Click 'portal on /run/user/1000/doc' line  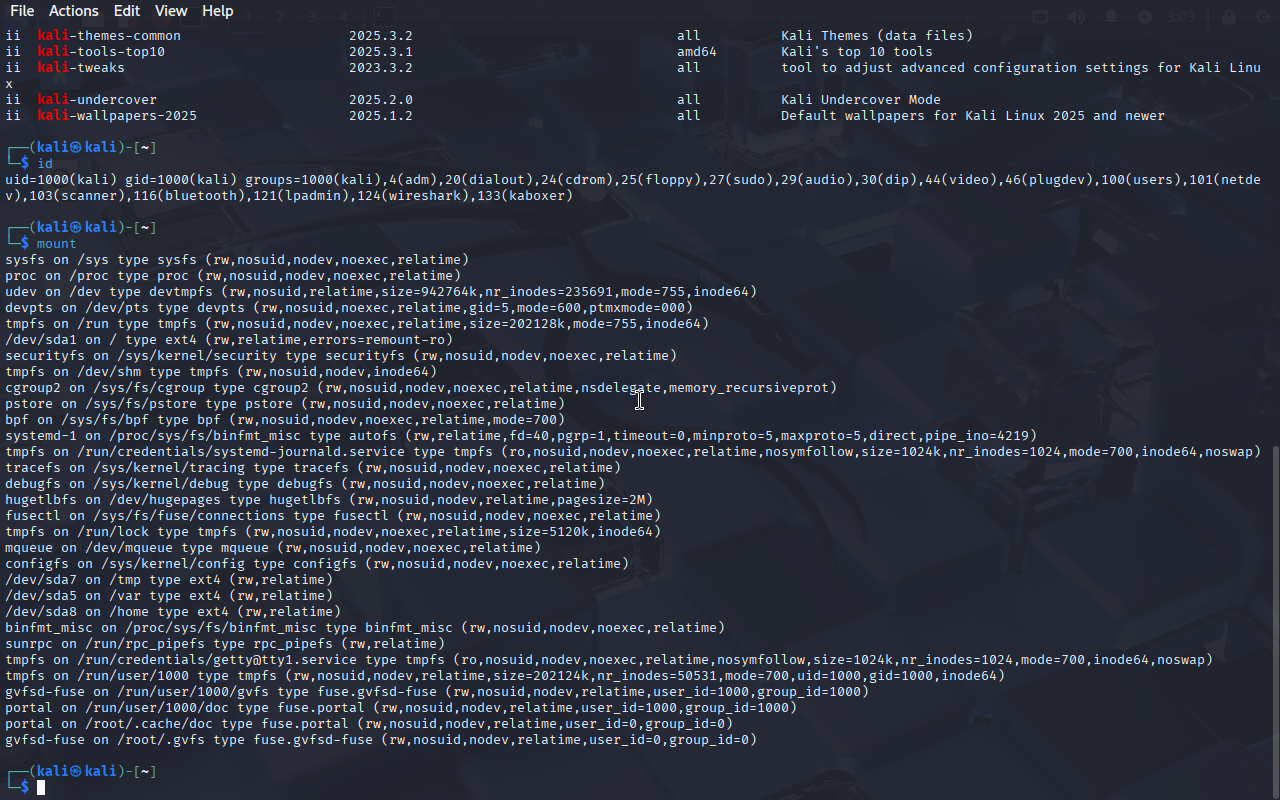click(x=401, y=708)
